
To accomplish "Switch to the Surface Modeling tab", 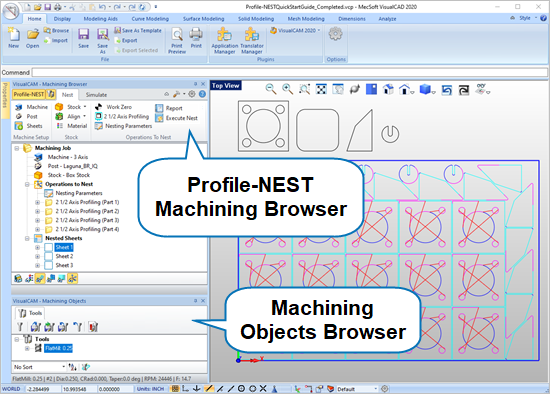I will [203, 19].
